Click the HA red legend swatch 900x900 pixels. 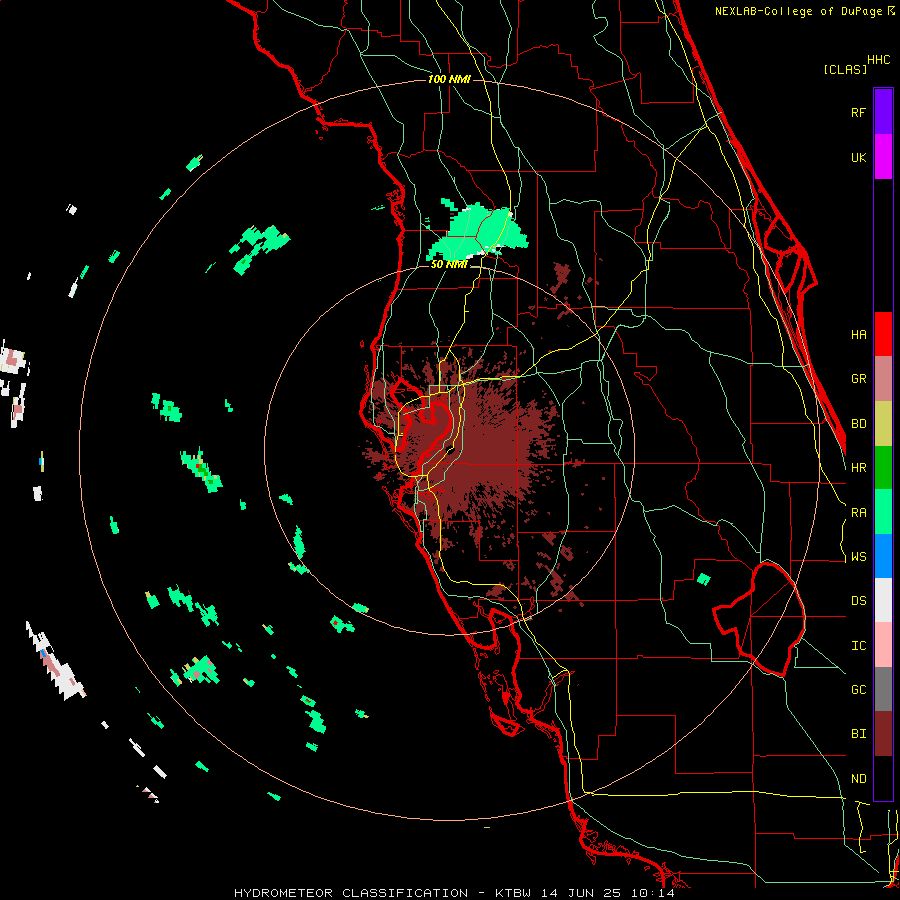coord(883,334)
